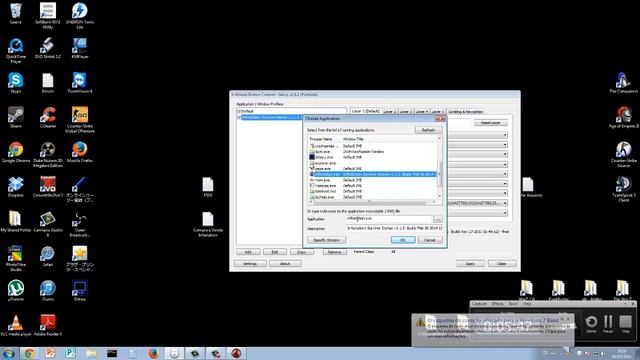The image size is (640, 360).
Task: Open the Camtasia Studio 8 desktop icon
Action: pos(48,224)
